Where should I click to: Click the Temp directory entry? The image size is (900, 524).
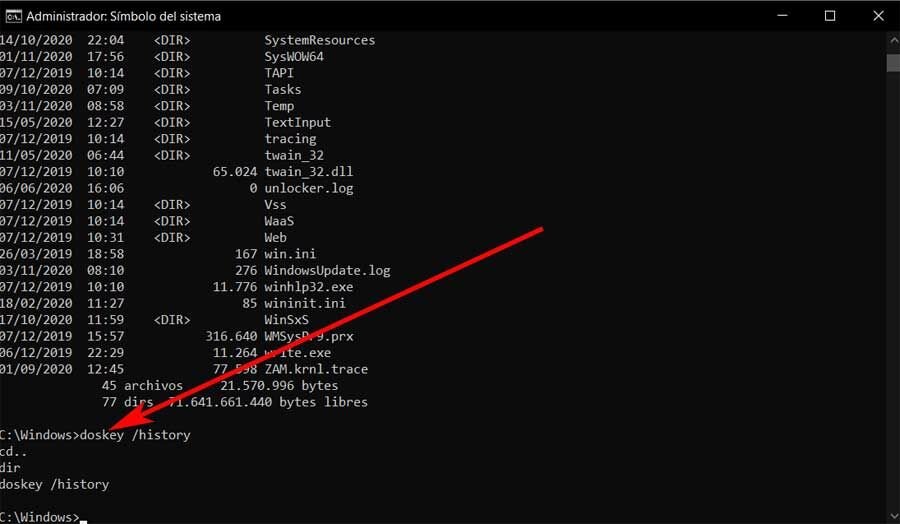click(x=280, y=106)
